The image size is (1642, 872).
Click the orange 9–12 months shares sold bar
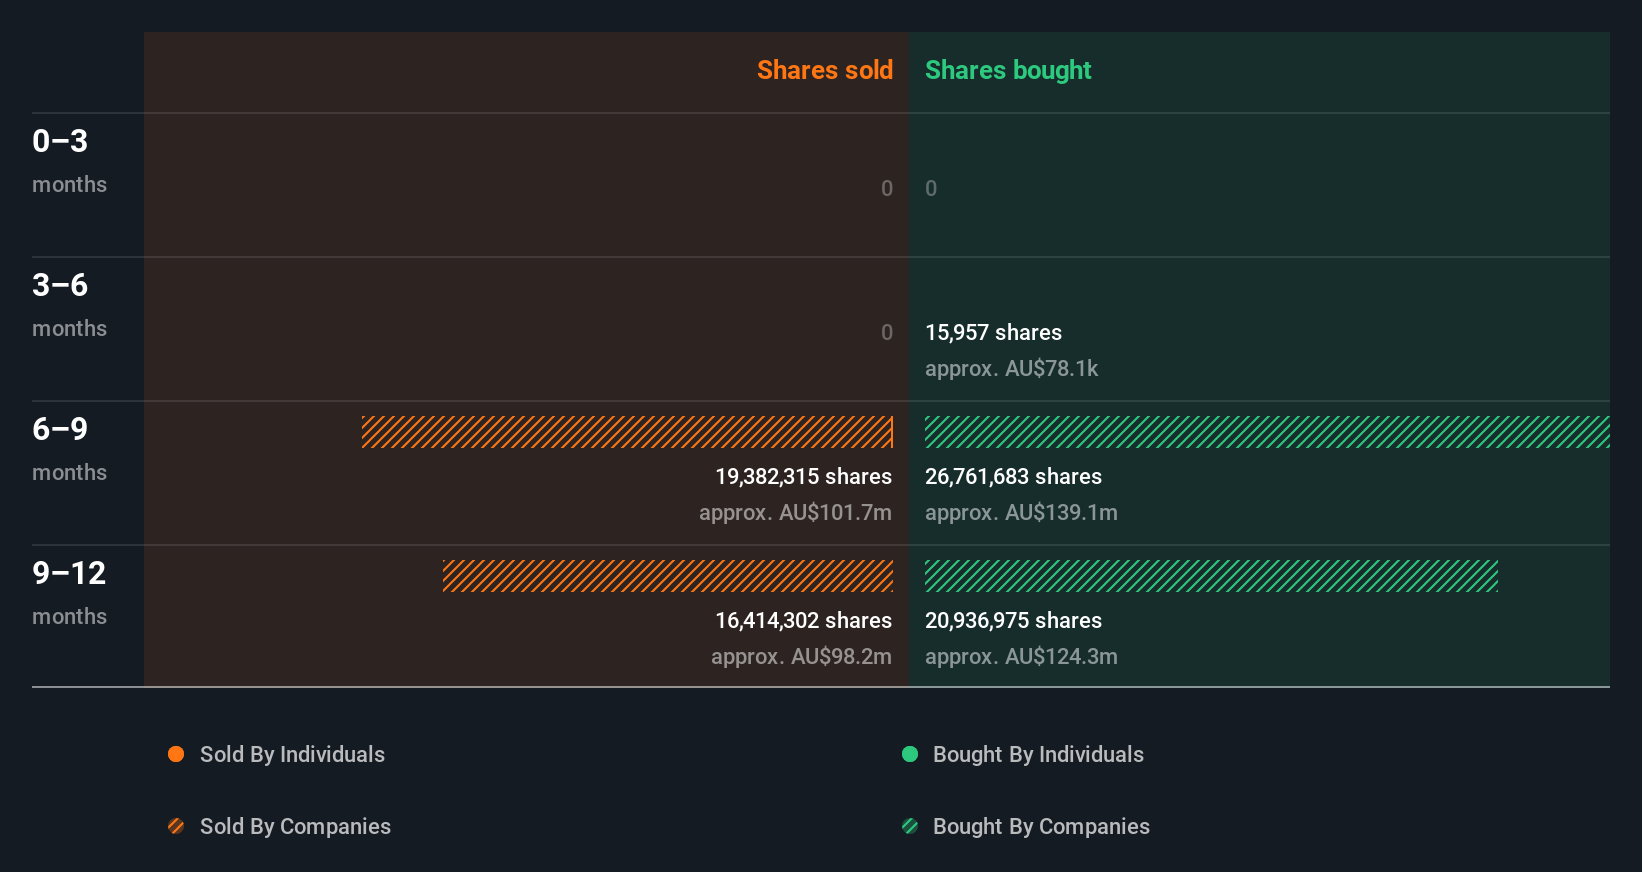[668, 576]
